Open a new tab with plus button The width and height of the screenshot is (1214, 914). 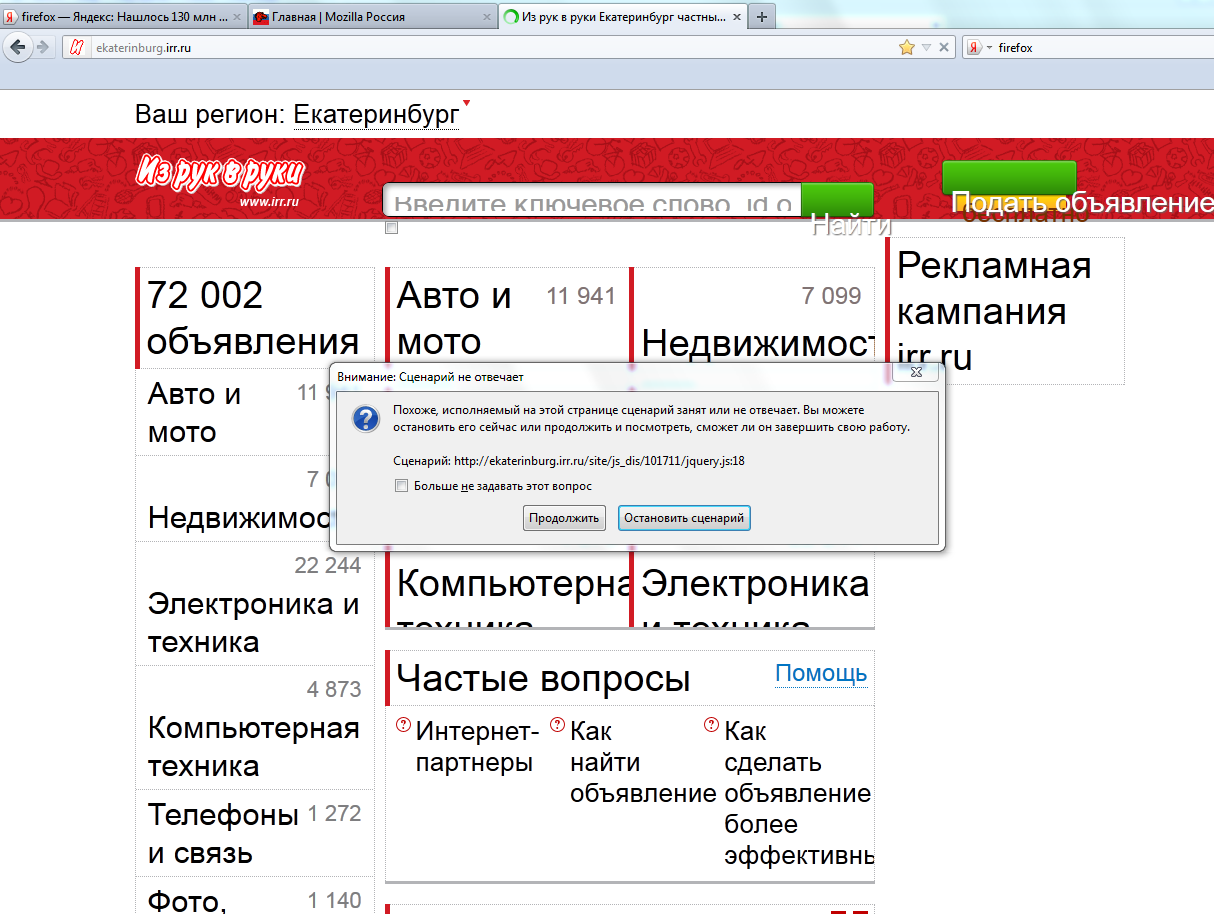[761, 17]
